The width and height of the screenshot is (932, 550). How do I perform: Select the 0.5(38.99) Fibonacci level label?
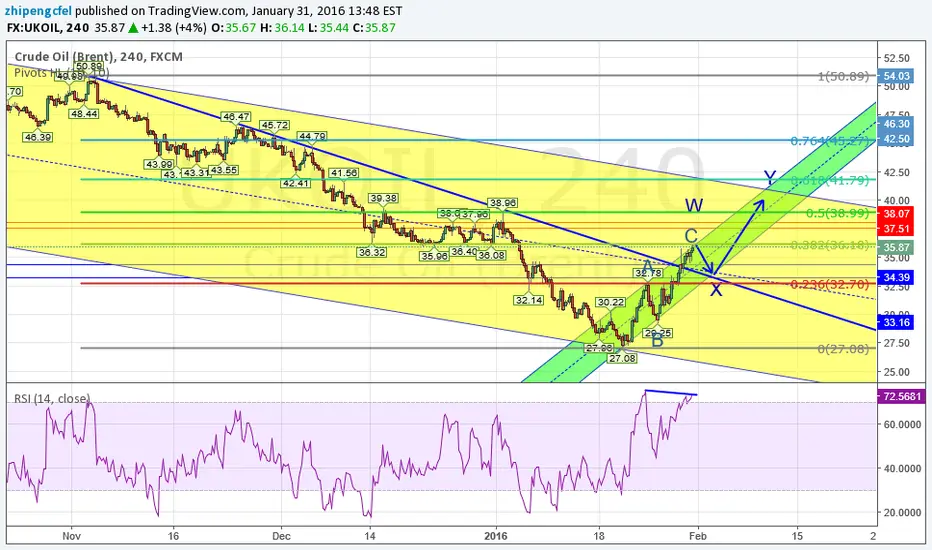click(837, 213)
